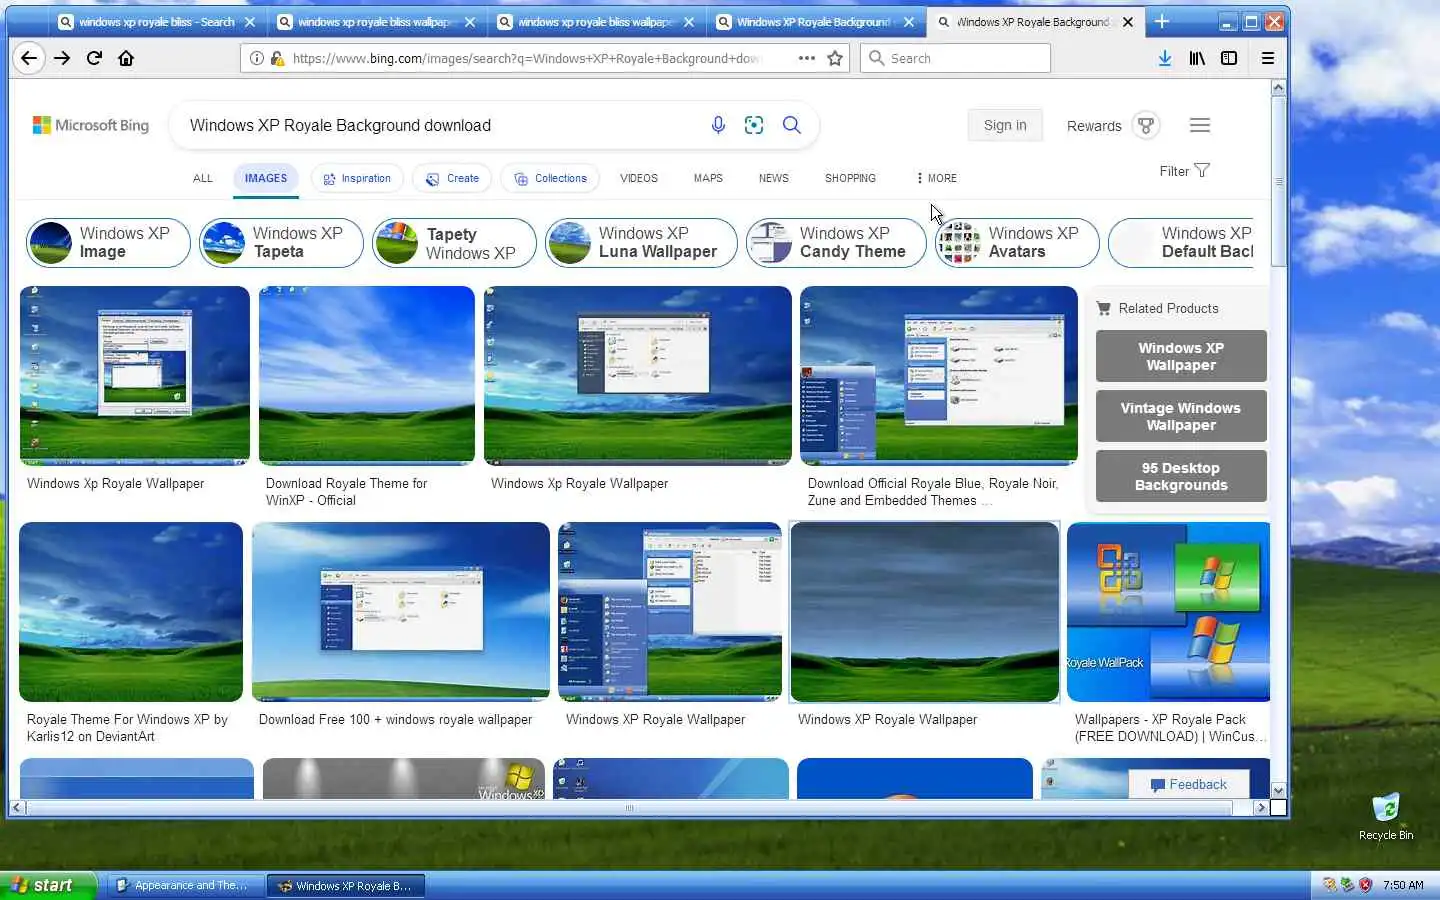
Task: Click the horizontal scrollbar right arrow
Action: pos(1261,807)
